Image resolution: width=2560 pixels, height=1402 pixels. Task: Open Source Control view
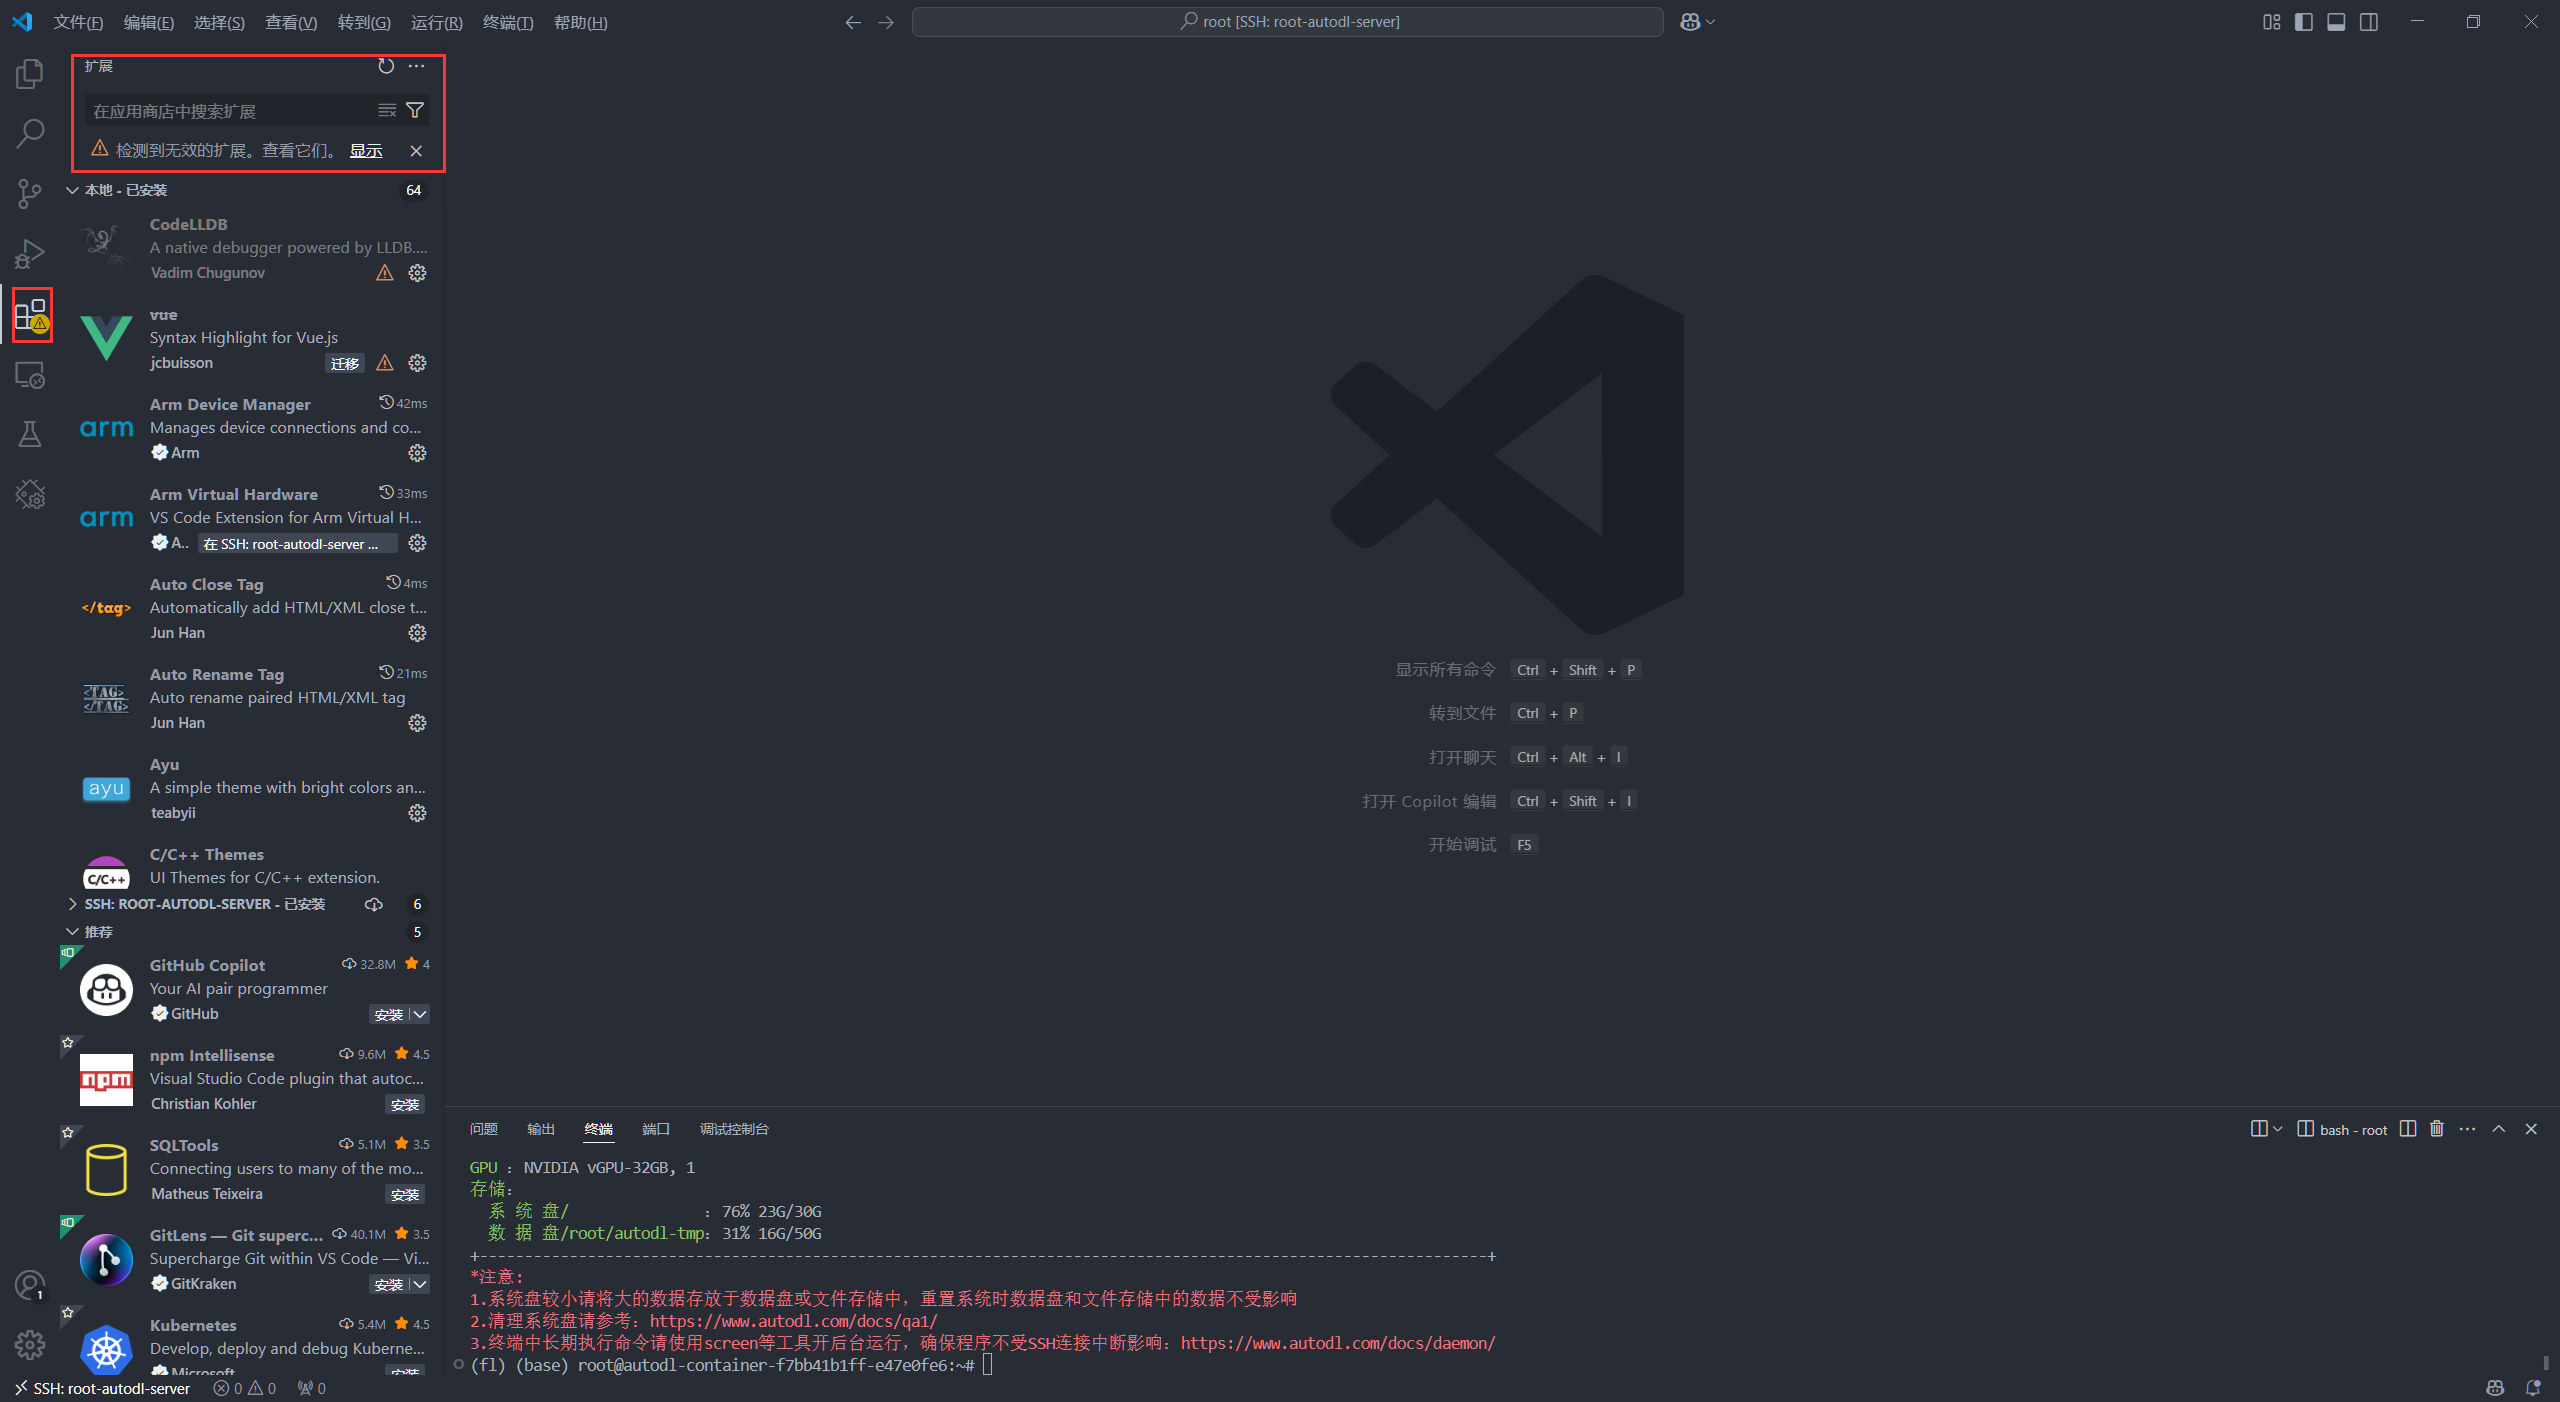30,193
